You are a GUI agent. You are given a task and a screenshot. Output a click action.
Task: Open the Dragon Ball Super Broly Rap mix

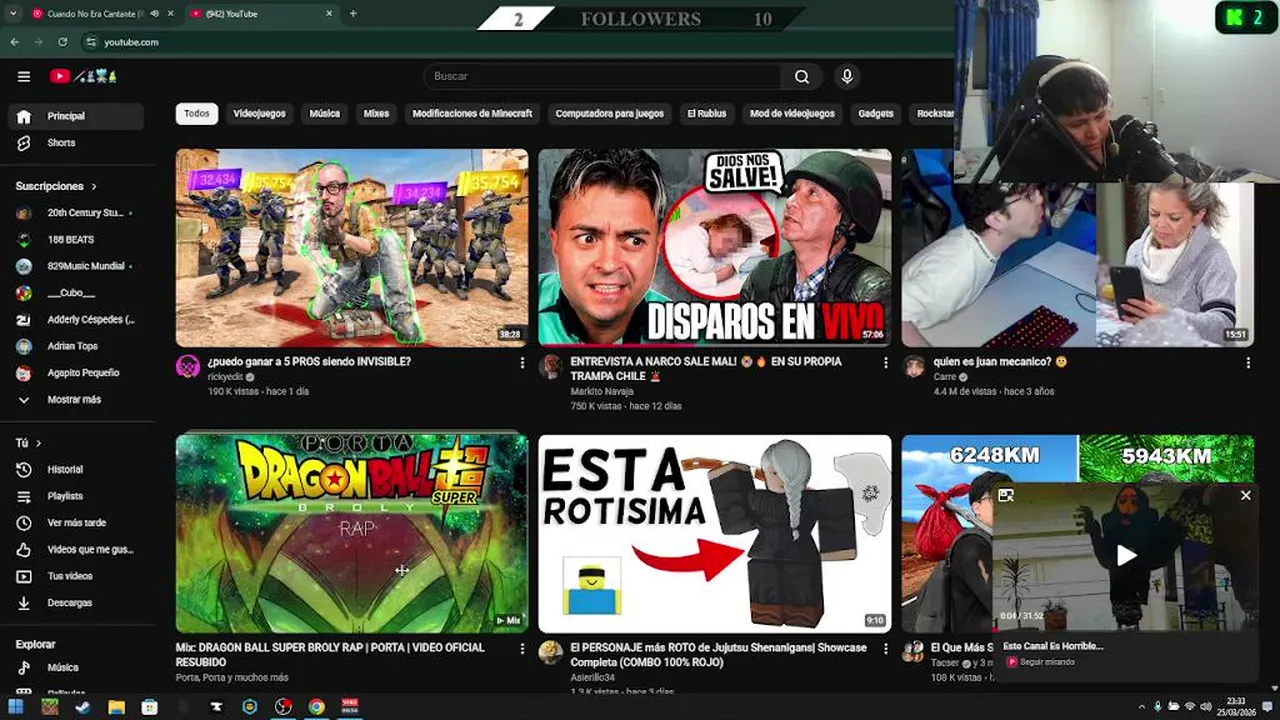point(352,533)
